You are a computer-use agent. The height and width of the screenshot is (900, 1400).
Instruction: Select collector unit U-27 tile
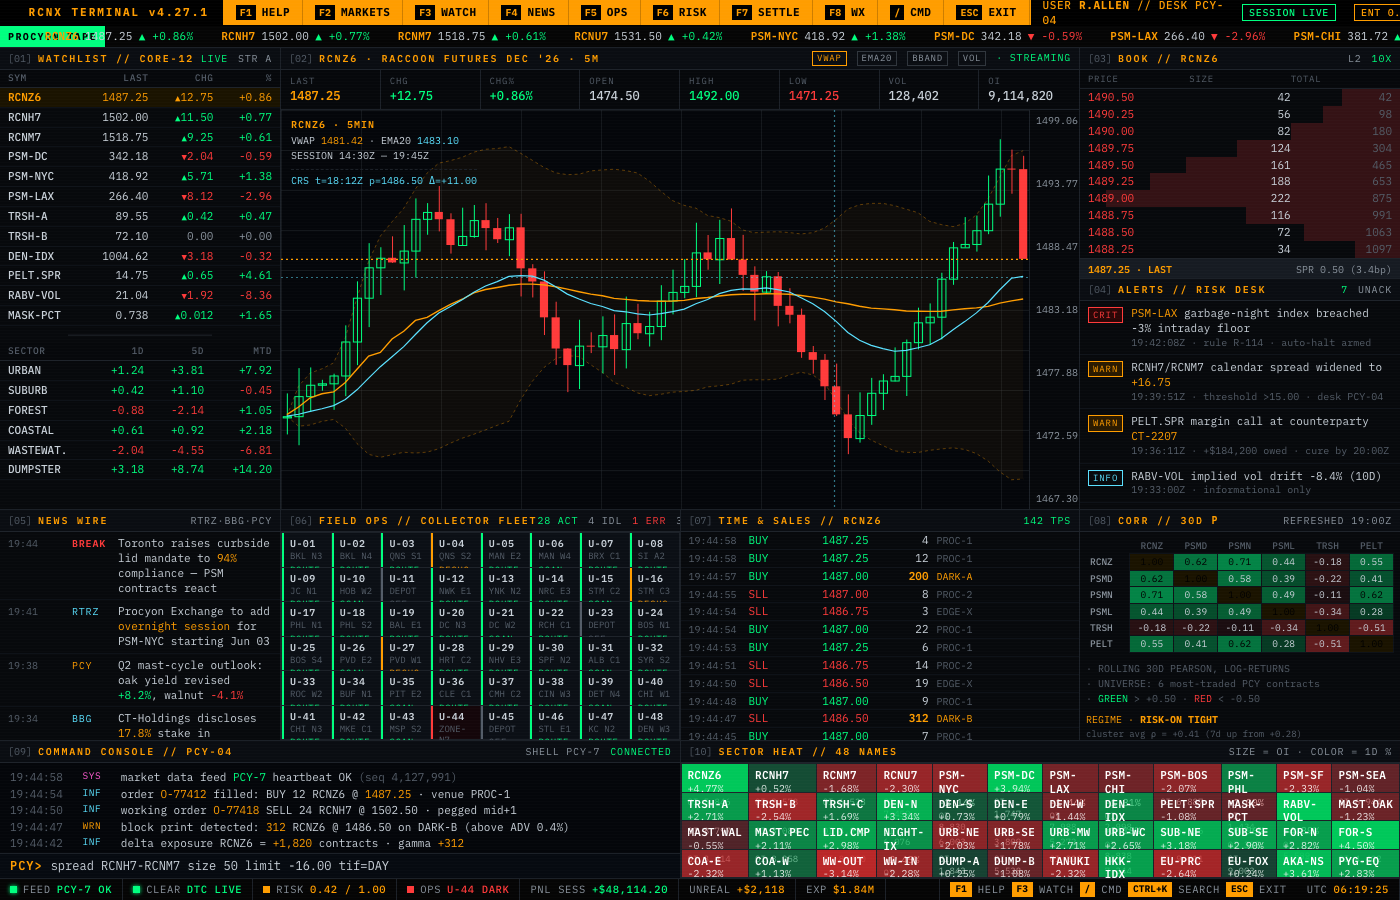point(406,654)
